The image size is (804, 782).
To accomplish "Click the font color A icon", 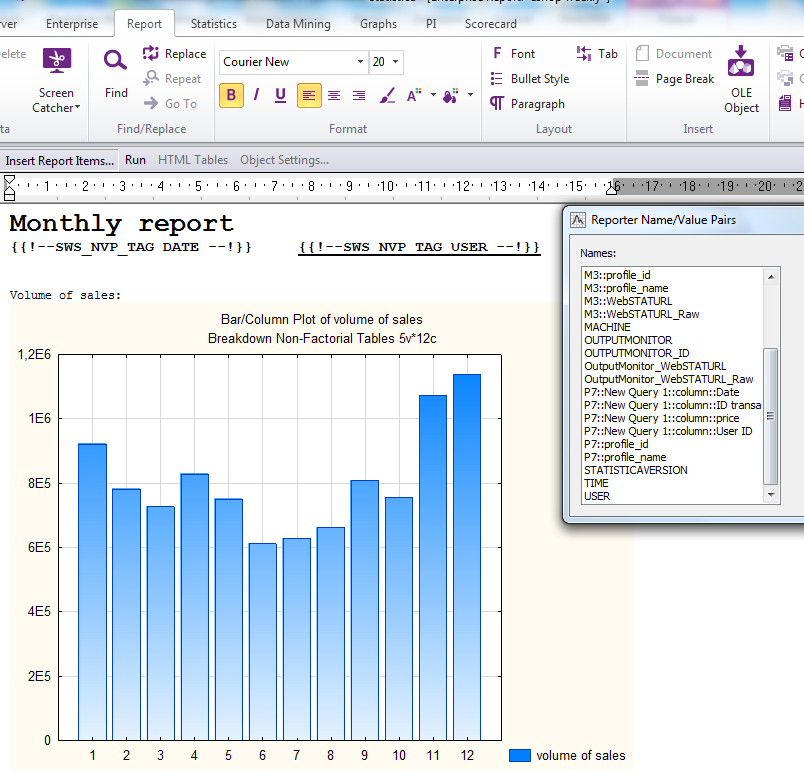I will coord(413,95).
